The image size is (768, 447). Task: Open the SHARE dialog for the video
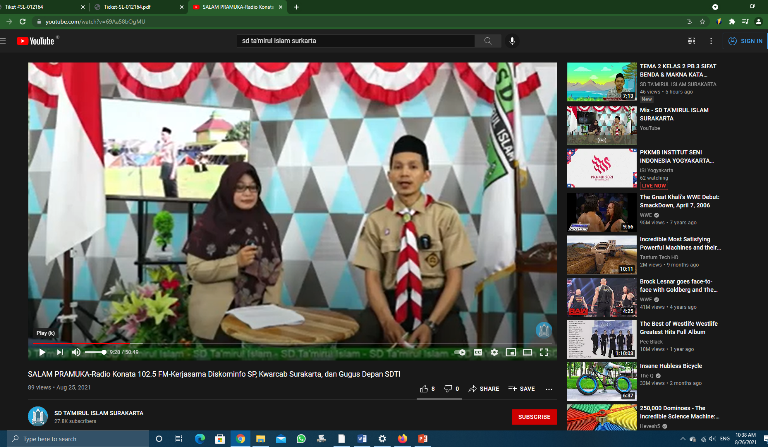pos(483,389)
